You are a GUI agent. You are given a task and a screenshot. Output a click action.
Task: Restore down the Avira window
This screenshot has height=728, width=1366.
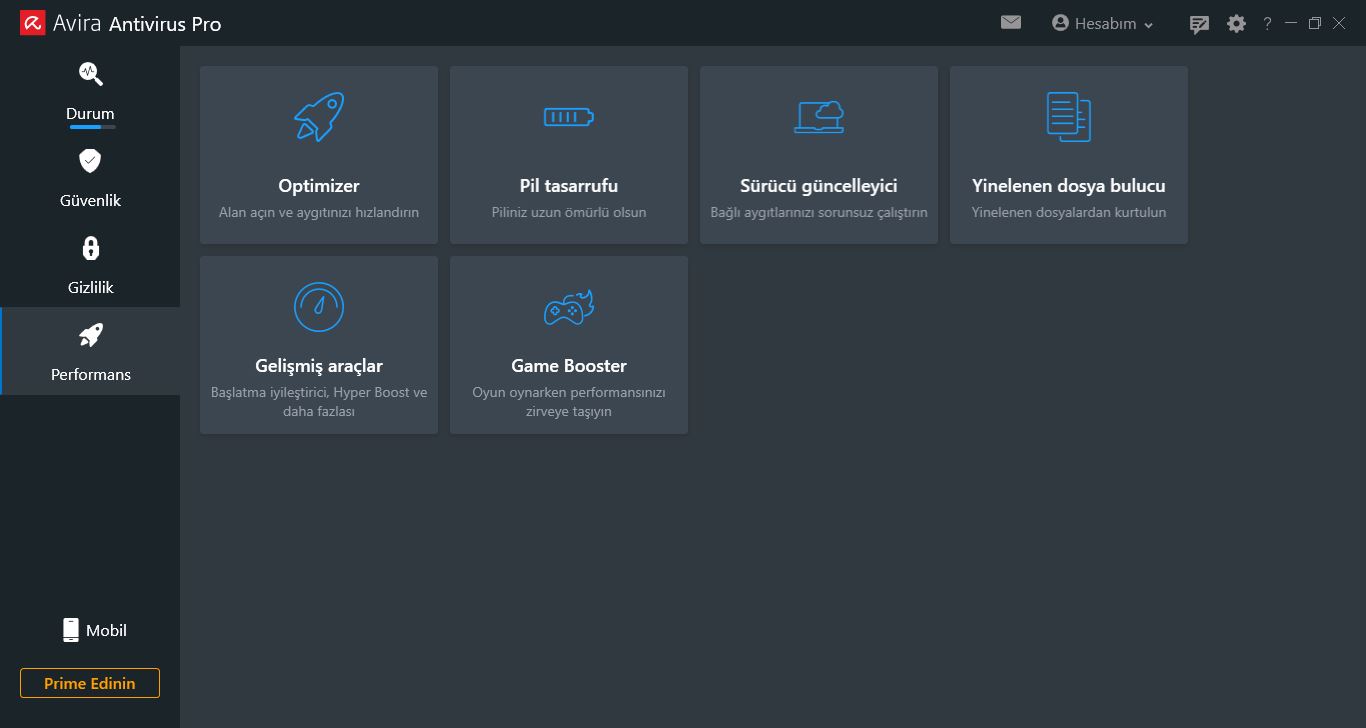(x=1315, y=23)
